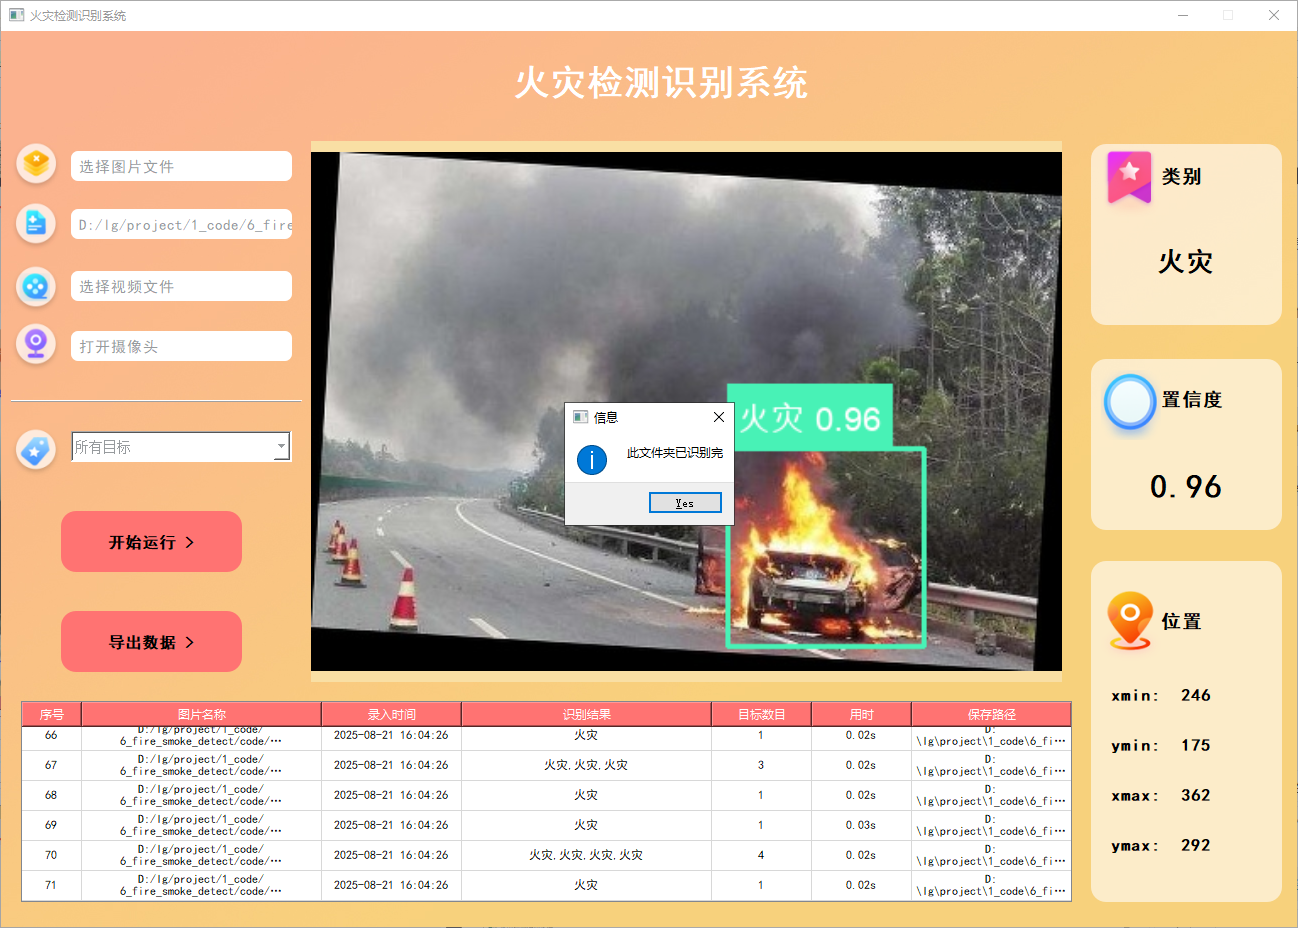Viewport: 1298px width, 928px height.
Task: Click 0.03s duration in row 69
Action: [861, 825]
